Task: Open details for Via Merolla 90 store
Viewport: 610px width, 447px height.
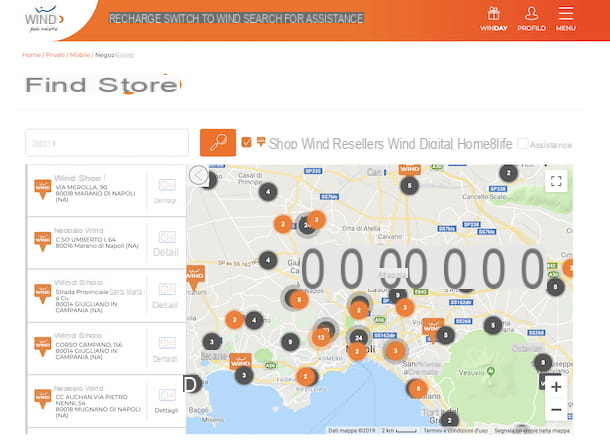Action: point(167,191)
